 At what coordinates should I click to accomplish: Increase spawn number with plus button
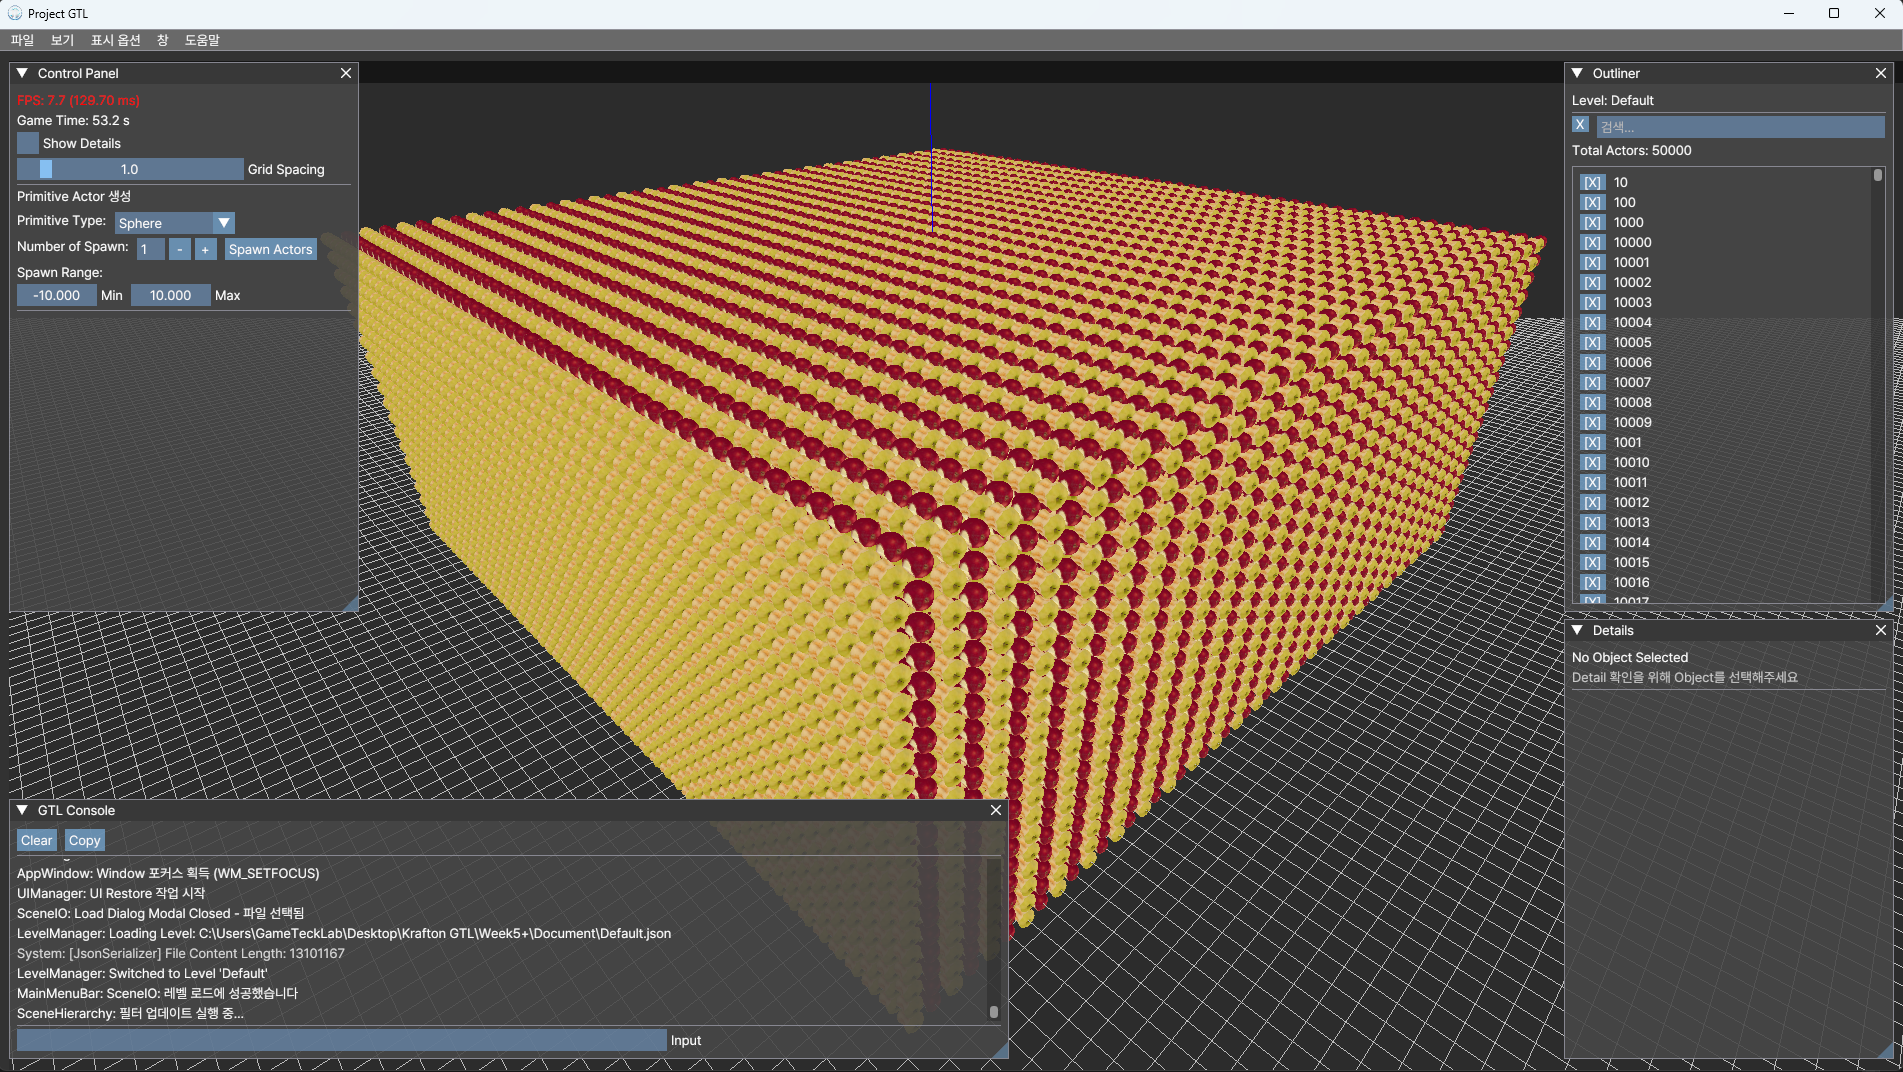pyautogui.click(x=205, y=249)
